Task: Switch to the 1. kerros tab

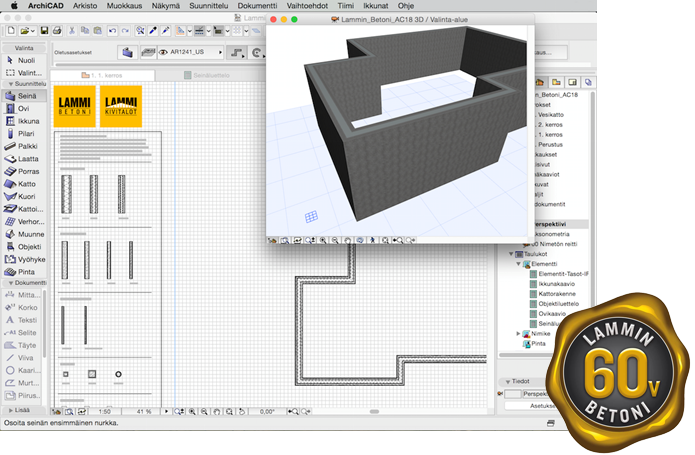Action: 102,75
